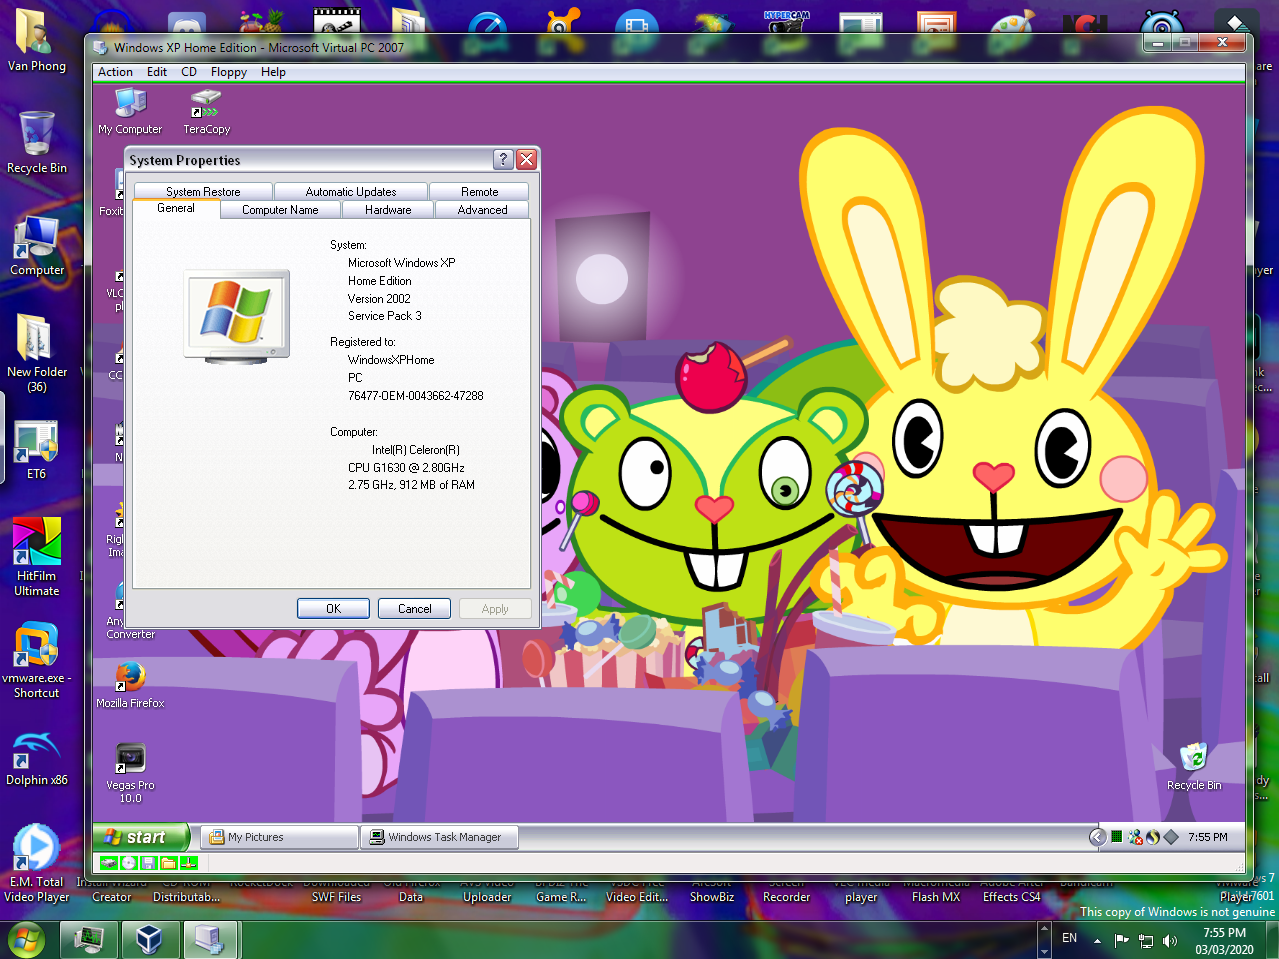The image size is (1279, 959).
Task: Close the System Properties dialog
Action: click(527, 159)
